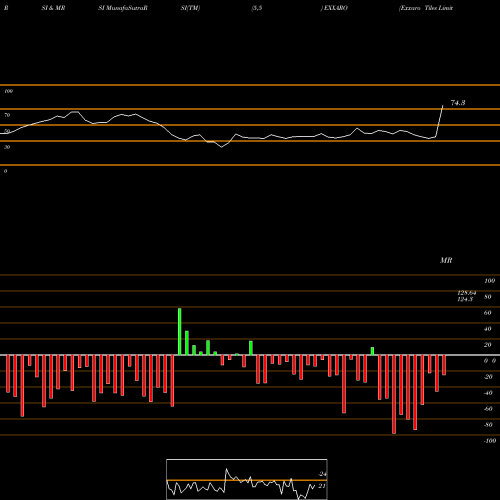Click the -100 label on the MR axis
This screenshot has height=500, width=500.
[x=490, y=441]
